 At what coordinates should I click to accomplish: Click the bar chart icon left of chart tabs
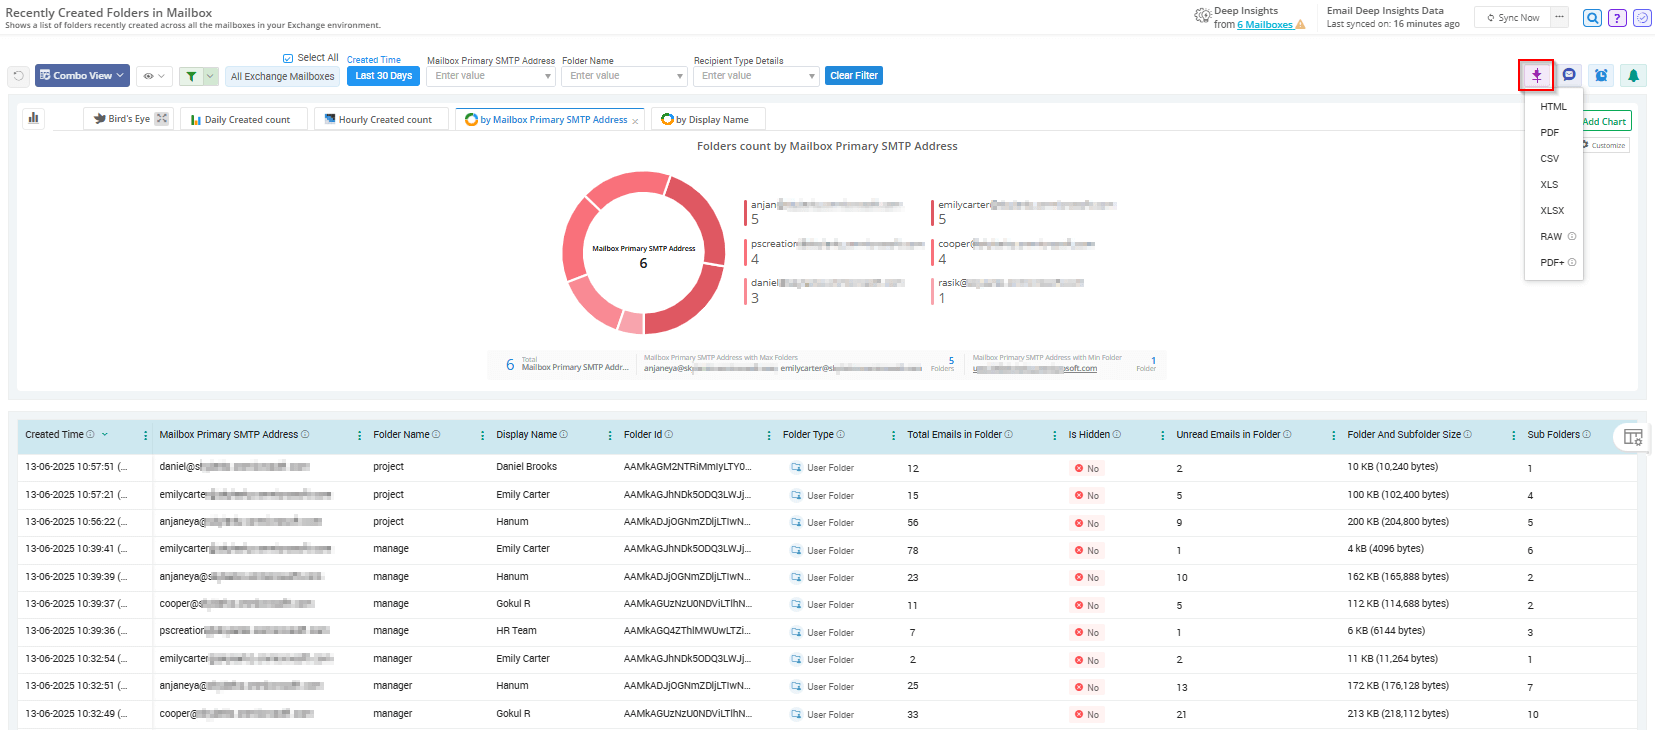point(34,118)
